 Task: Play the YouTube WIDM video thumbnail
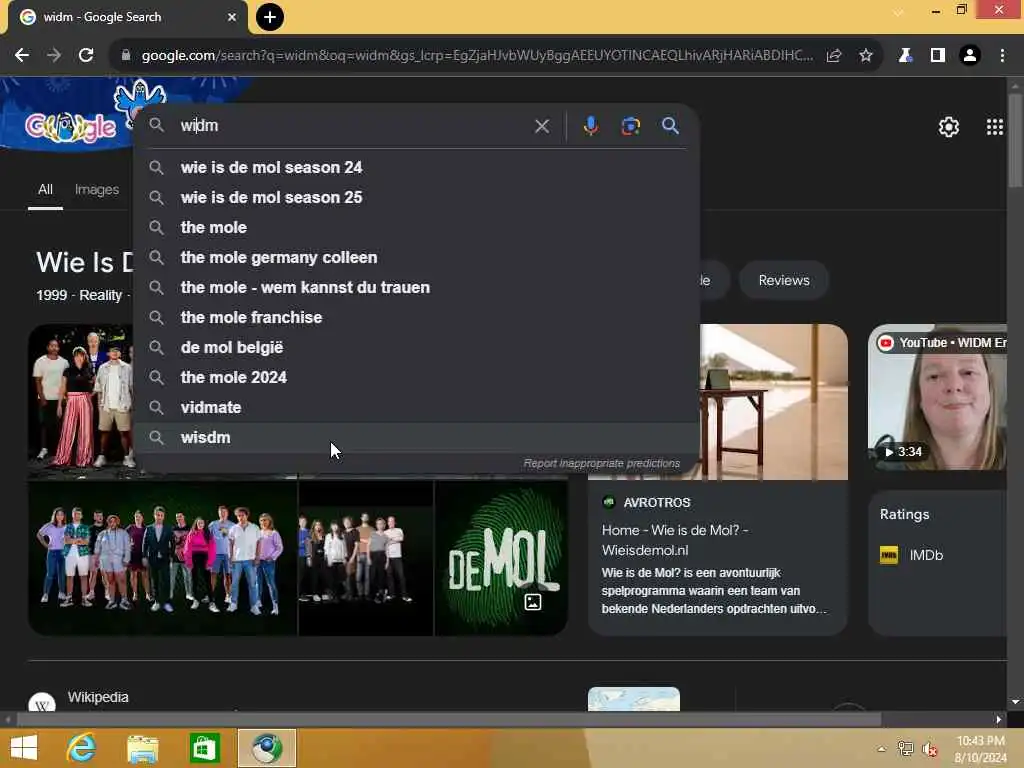pyautogui.click(x=937, y=397)
